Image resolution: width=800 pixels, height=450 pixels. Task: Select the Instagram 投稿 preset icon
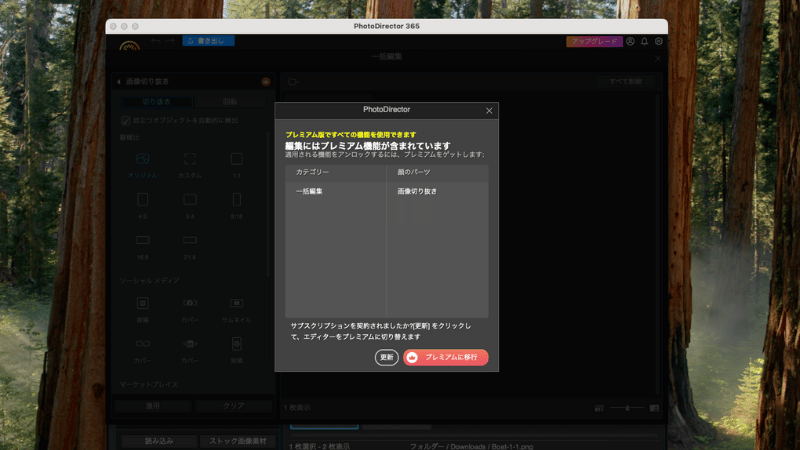click(x=143, y=303)
